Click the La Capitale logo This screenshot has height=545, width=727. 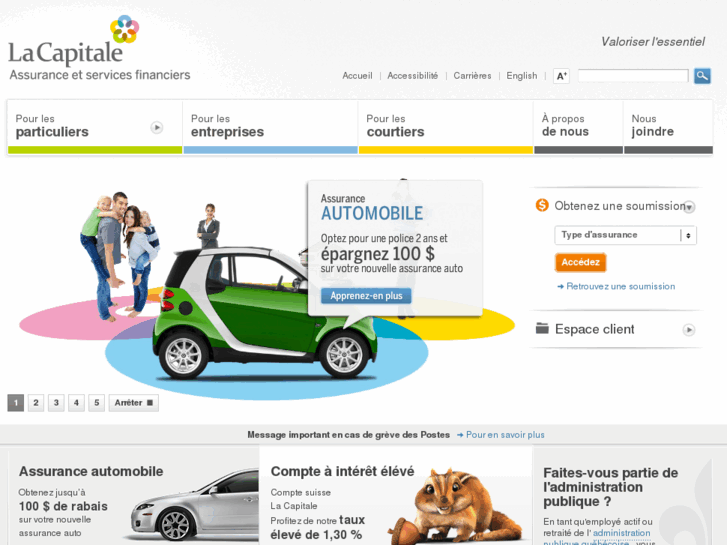pyautogui.click(x=99, y=48)
